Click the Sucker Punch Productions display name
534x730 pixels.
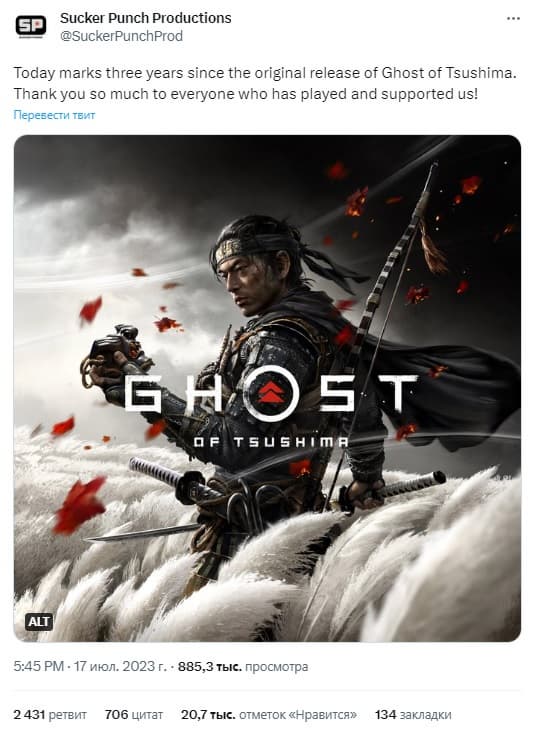click(x=145, y=18)
